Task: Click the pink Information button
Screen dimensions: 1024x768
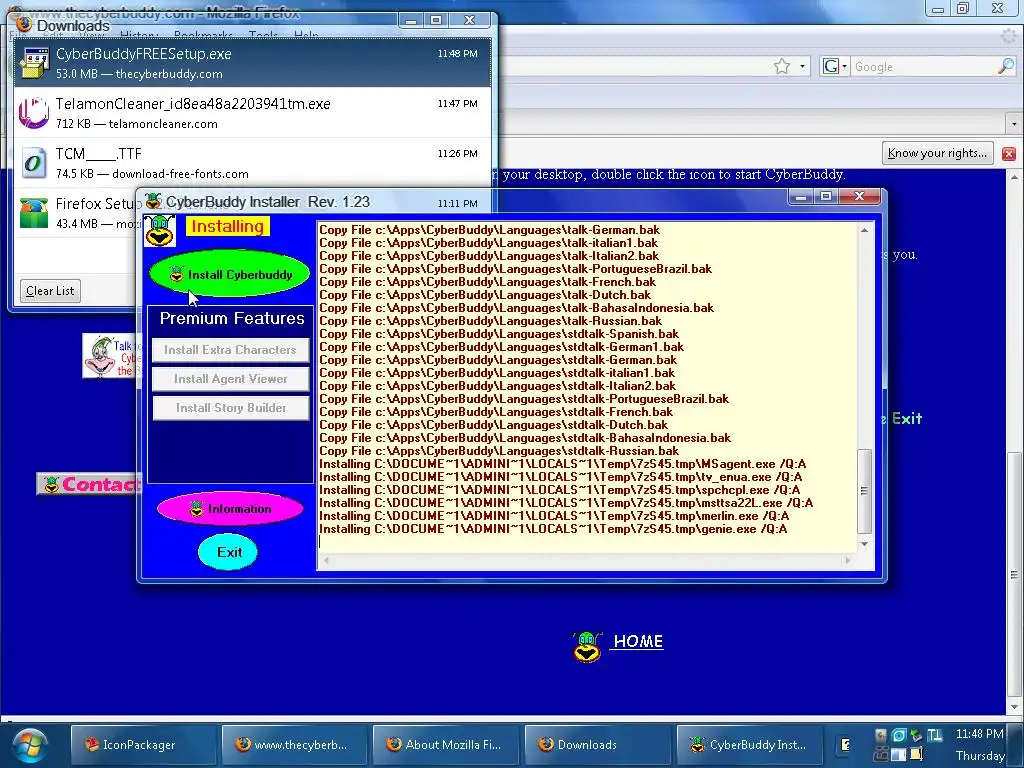Action: pyautogui.click(x=230, y=509)
